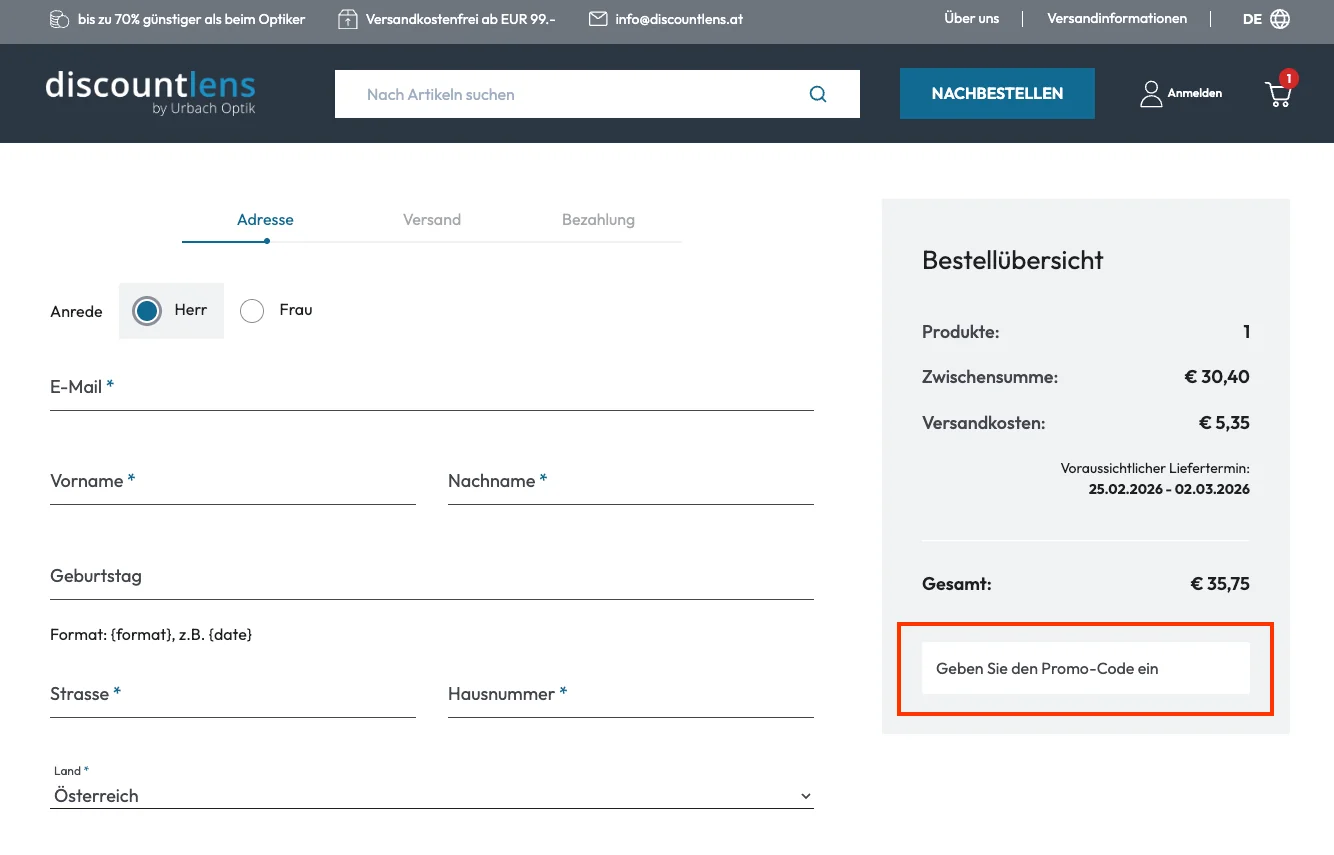
Task: Click the envelope icon beside the support email
Action: (598, 18)
